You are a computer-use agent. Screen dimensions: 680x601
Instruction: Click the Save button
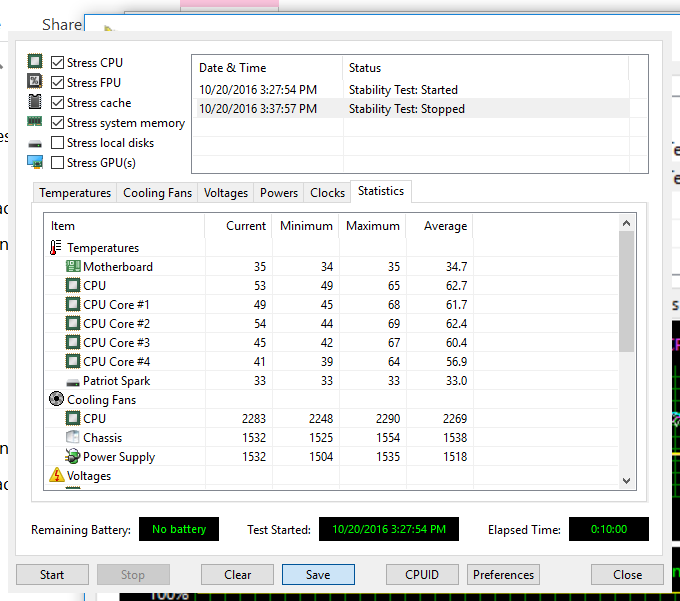[318, 575]
